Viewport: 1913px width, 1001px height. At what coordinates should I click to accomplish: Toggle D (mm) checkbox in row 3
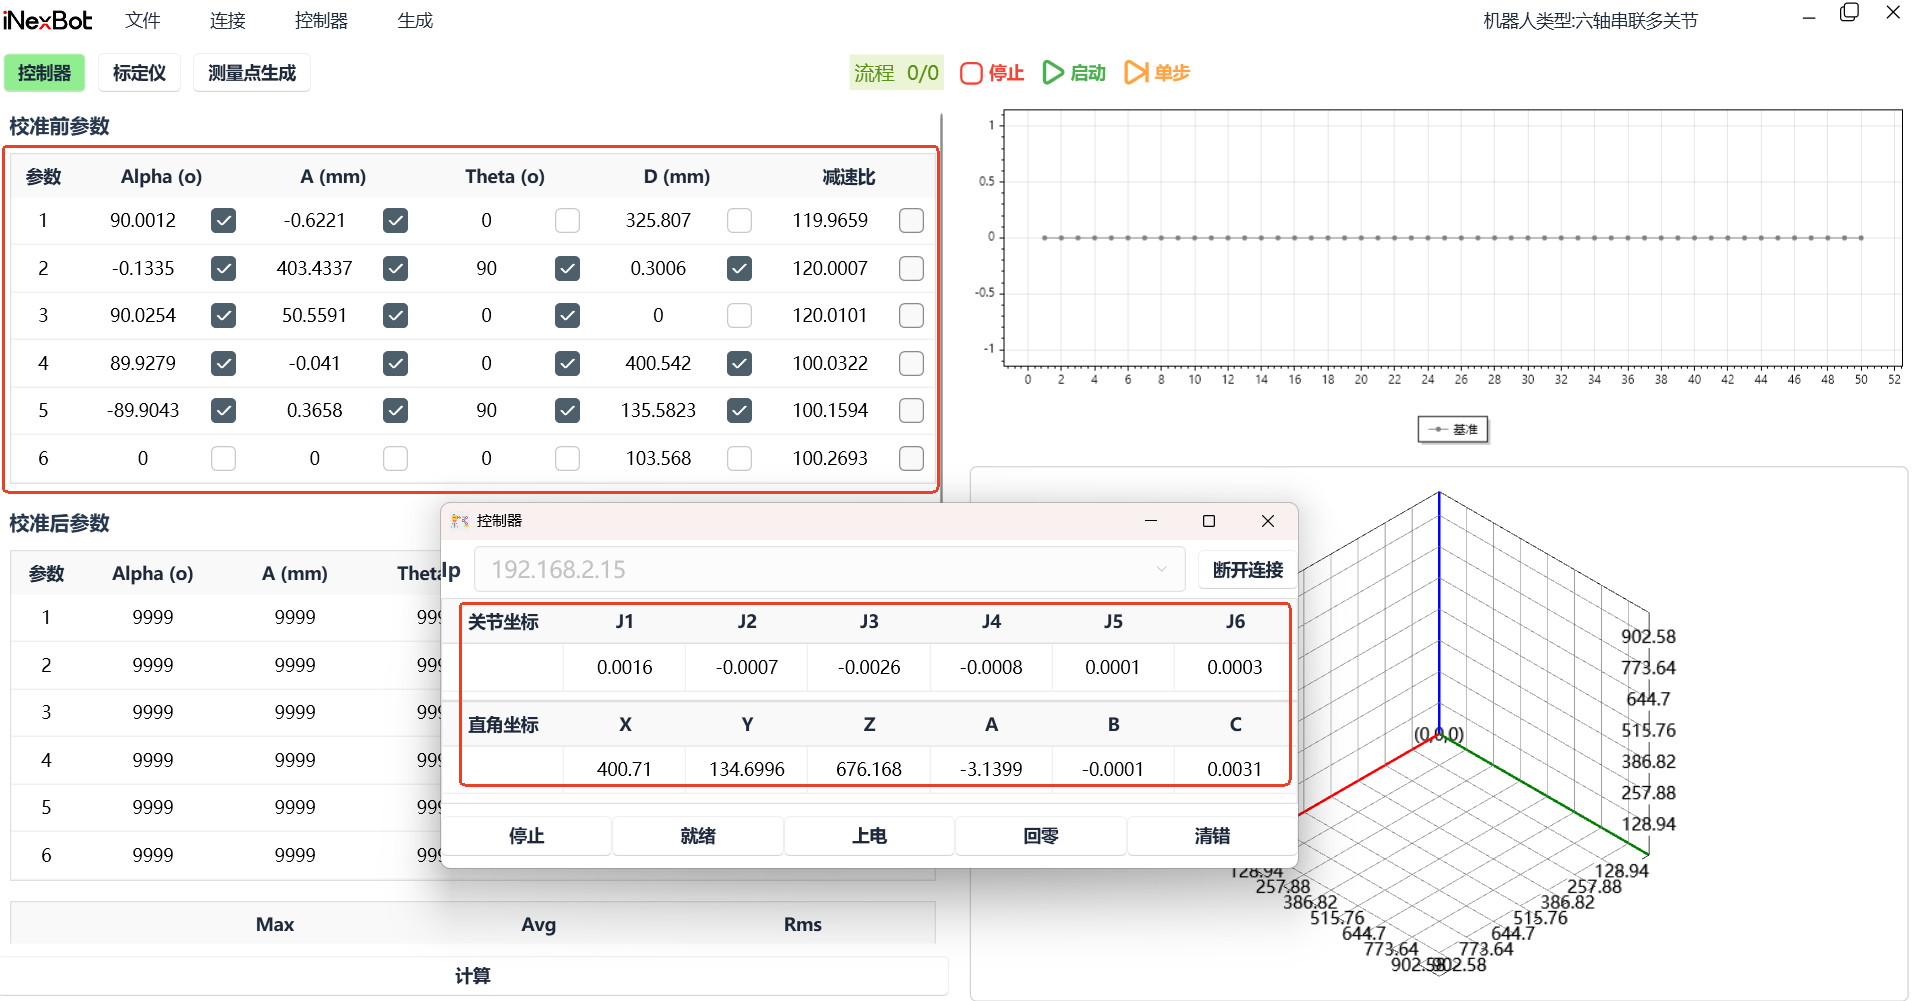739,316
